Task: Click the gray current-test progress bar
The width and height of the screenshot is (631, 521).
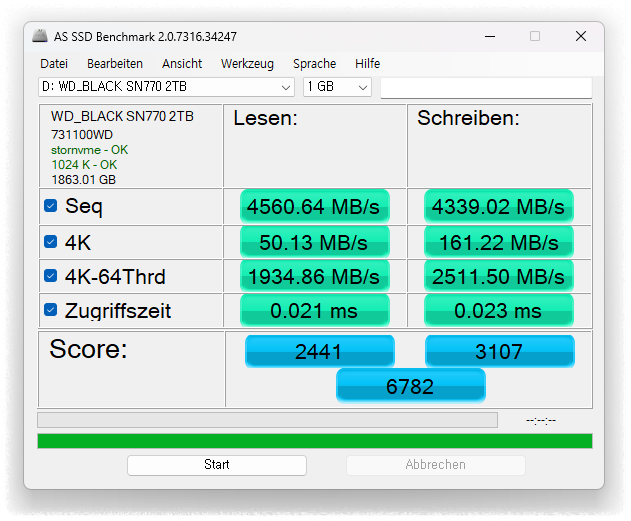Action: 268,420
